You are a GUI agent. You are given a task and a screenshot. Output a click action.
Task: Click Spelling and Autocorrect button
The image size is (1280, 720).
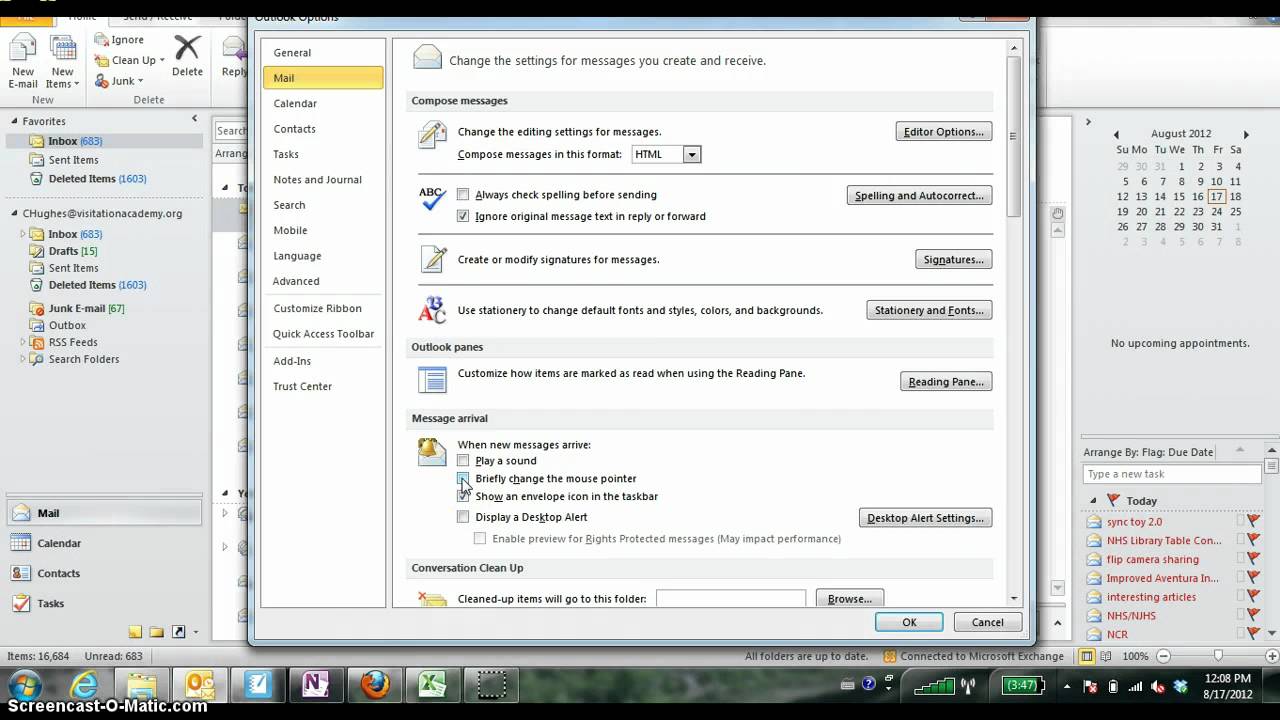919,195
